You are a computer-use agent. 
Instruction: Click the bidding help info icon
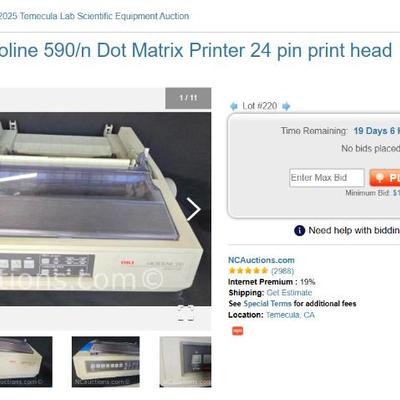[300, 230]
